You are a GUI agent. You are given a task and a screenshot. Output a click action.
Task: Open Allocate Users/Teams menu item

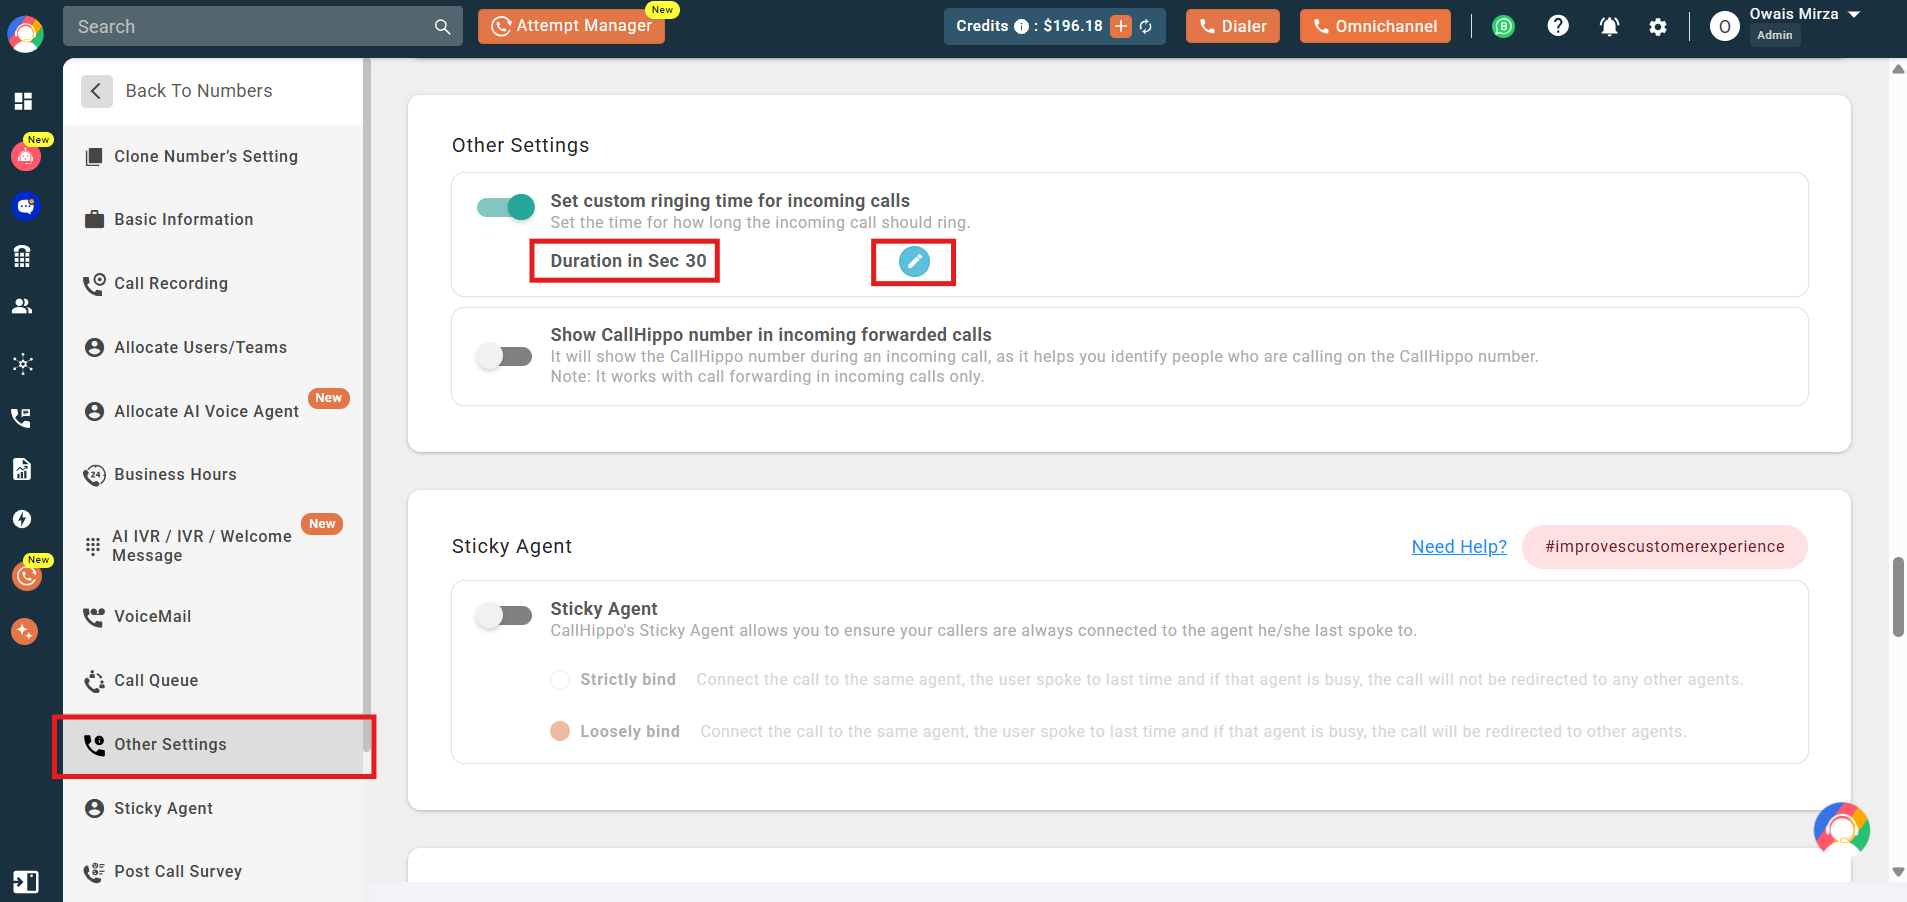click(x=212, y=348)
